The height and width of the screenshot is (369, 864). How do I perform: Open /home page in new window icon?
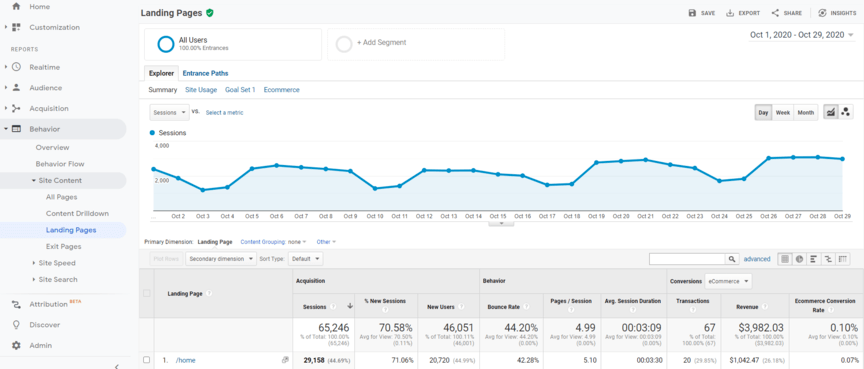pos(285,360)
